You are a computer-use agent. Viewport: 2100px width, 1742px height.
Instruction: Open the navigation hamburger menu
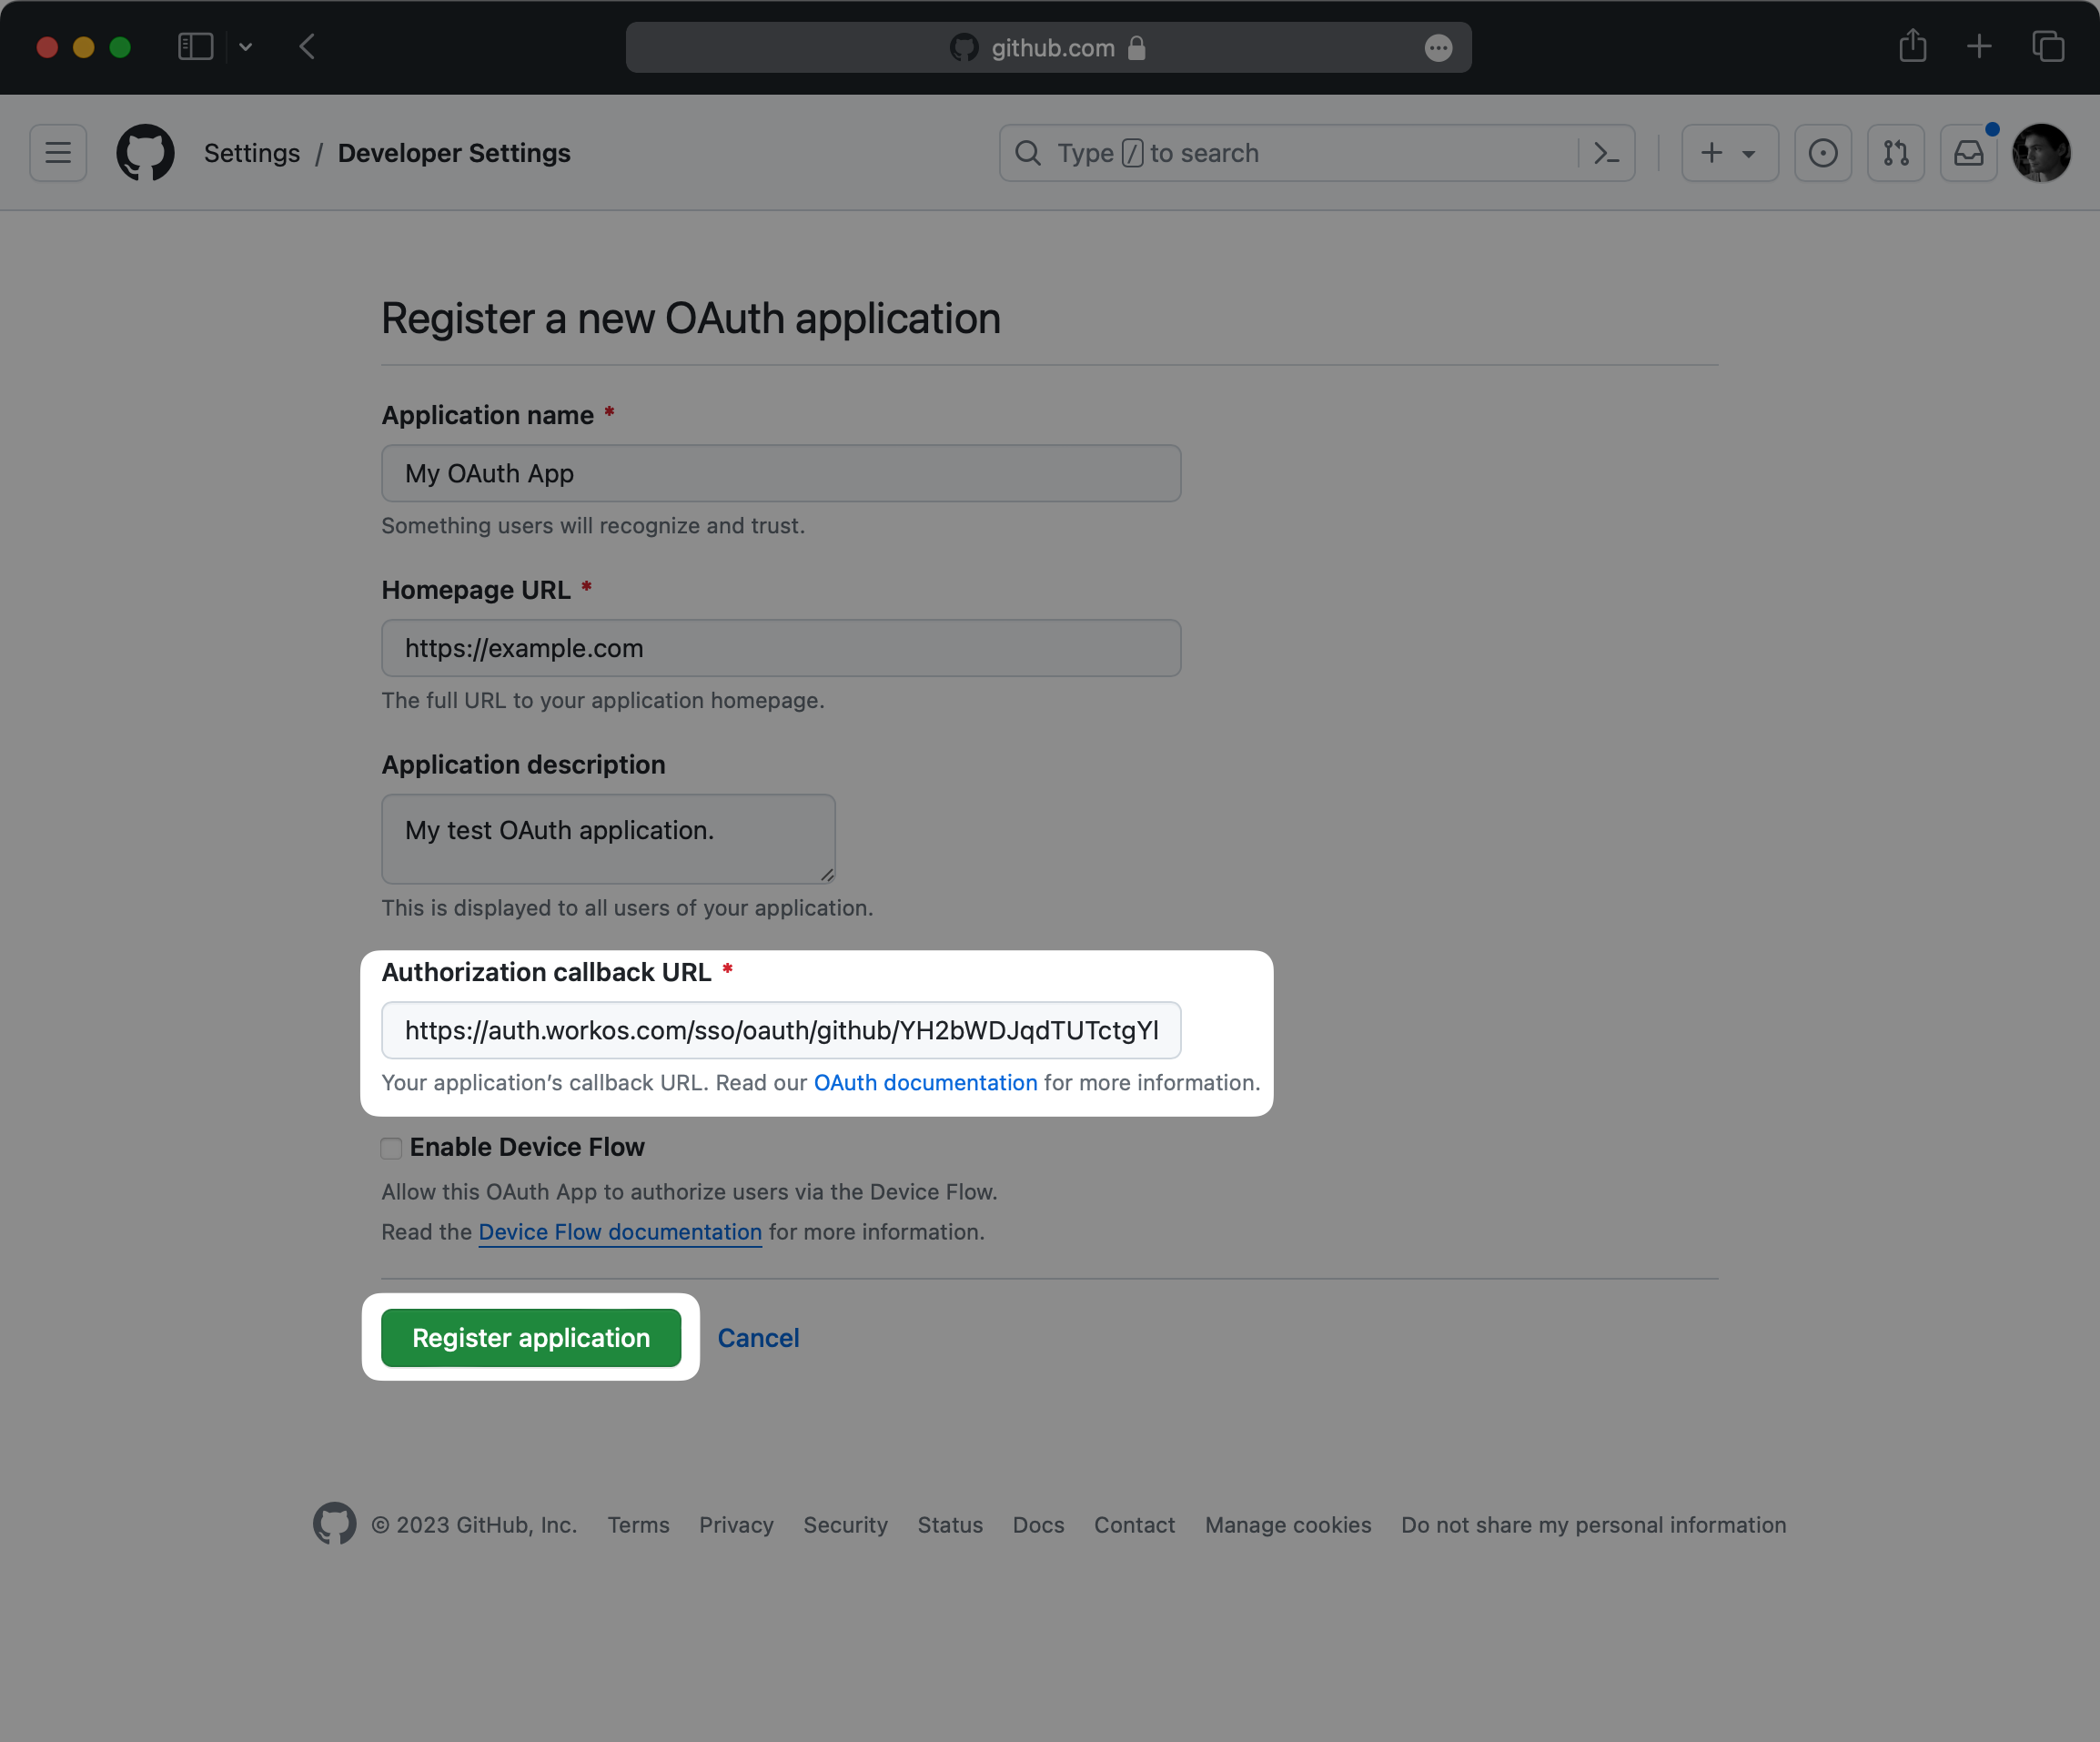pyautogui.click(x=57, y=152)
